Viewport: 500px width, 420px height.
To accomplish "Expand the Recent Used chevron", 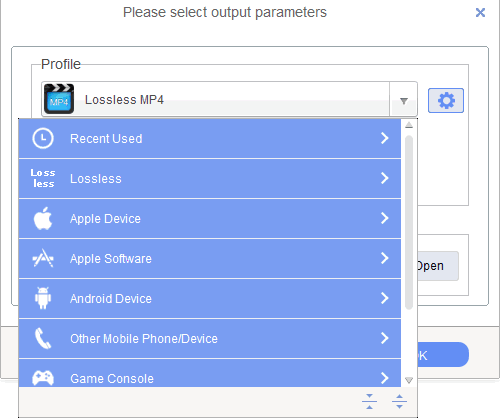I will point(385,138).
